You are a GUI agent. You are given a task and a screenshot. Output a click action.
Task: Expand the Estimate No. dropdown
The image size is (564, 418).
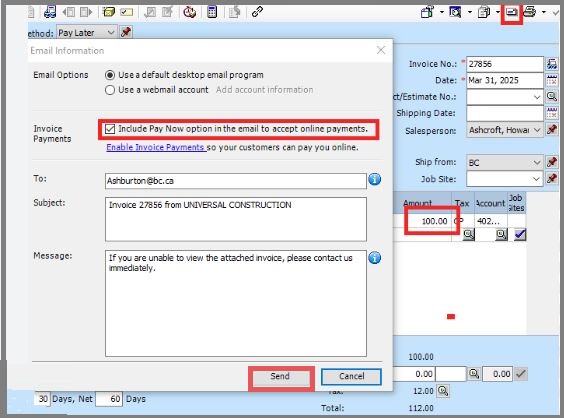coord(537,97)
